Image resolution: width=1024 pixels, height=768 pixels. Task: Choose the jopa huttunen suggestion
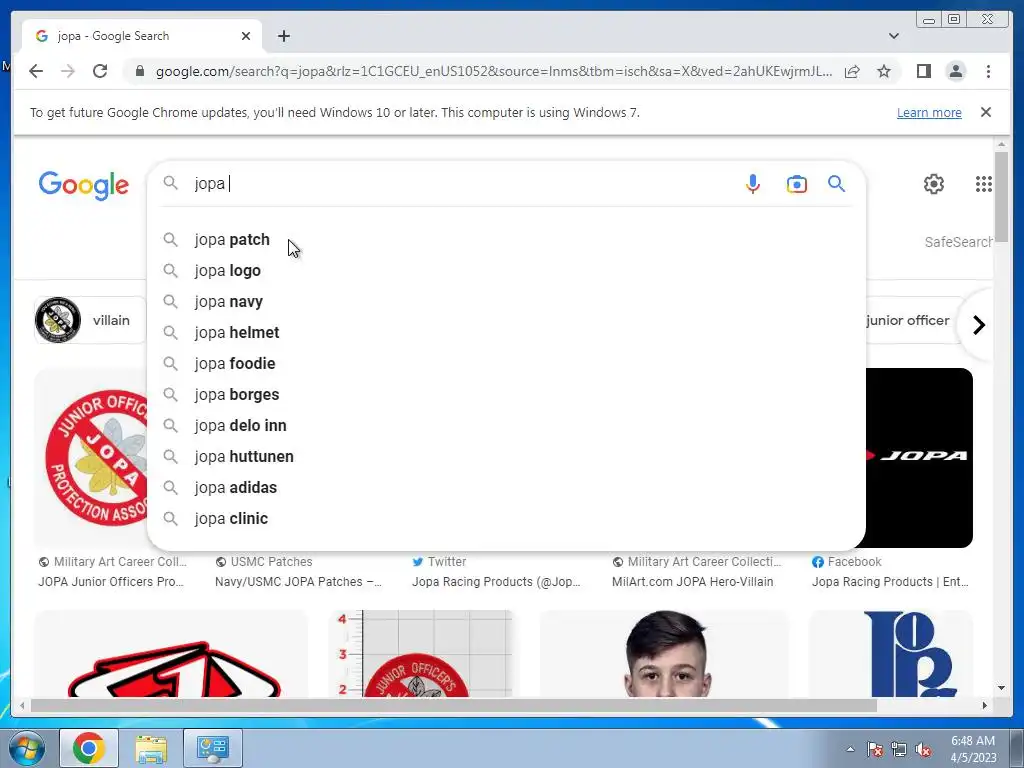click(x=506, y=456)
